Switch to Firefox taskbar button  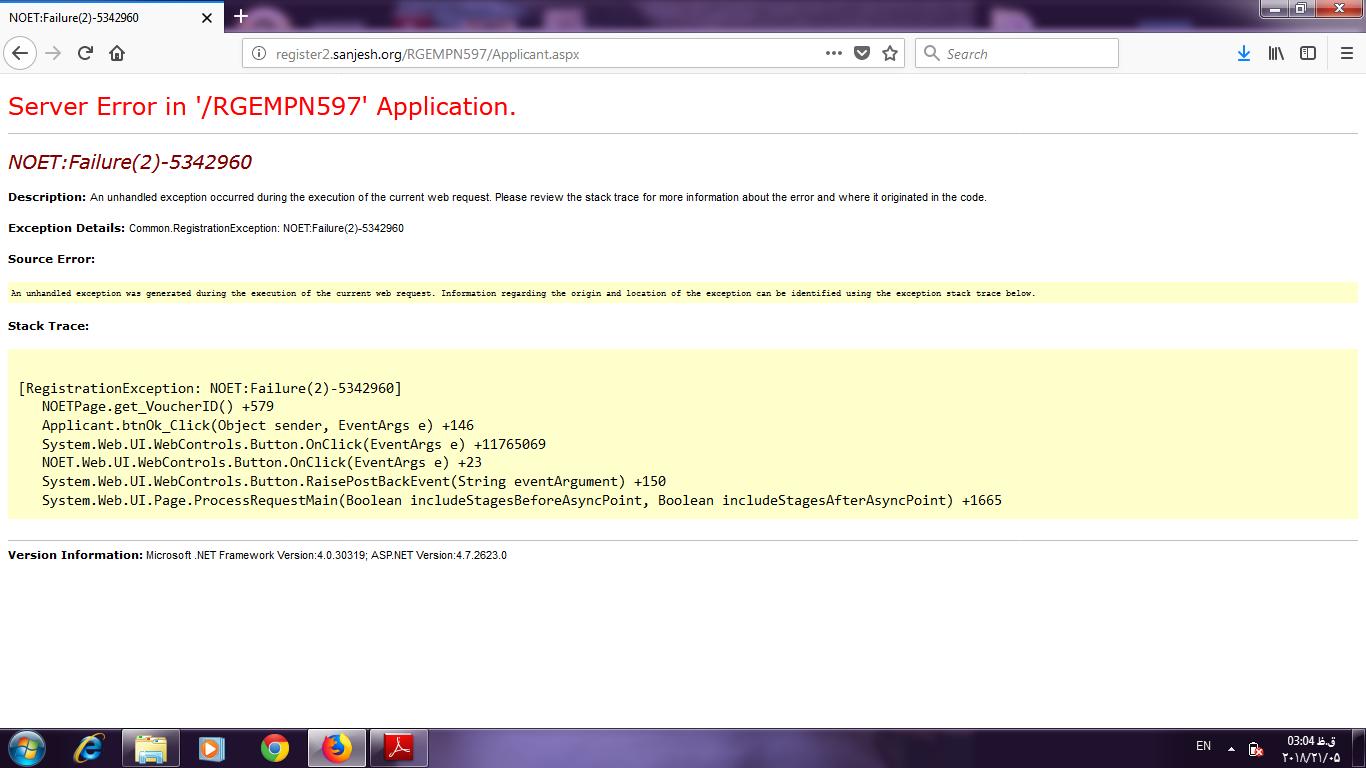[336, 748]
